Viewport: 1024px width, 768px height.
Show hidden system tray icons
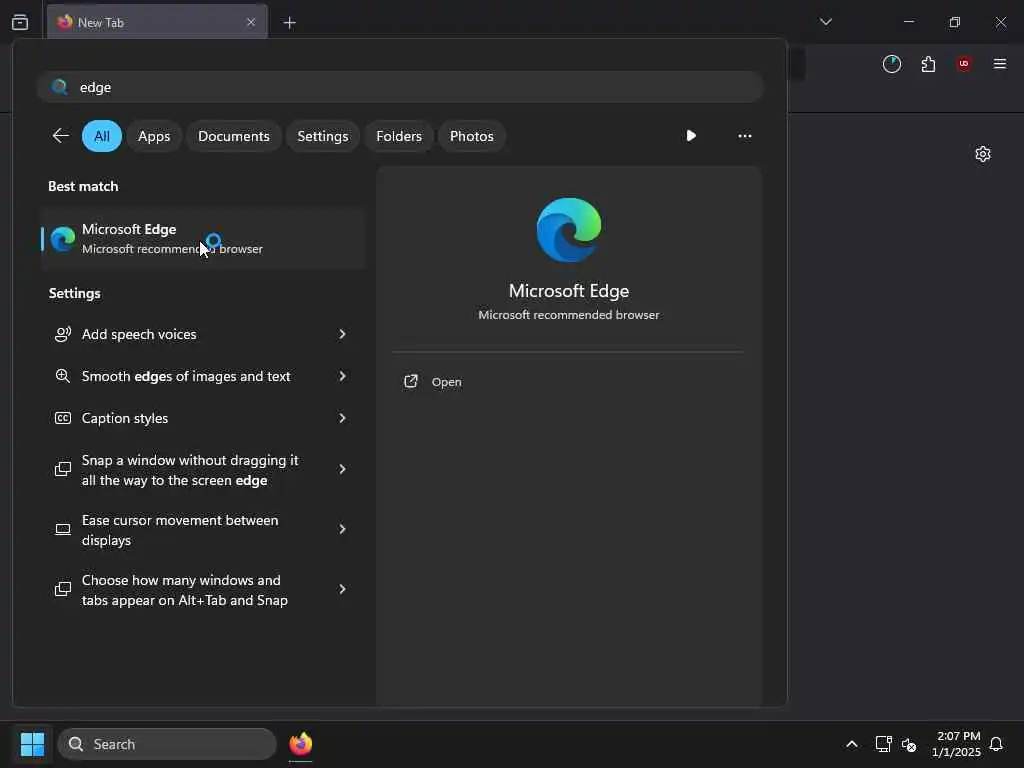coord(852,744)
